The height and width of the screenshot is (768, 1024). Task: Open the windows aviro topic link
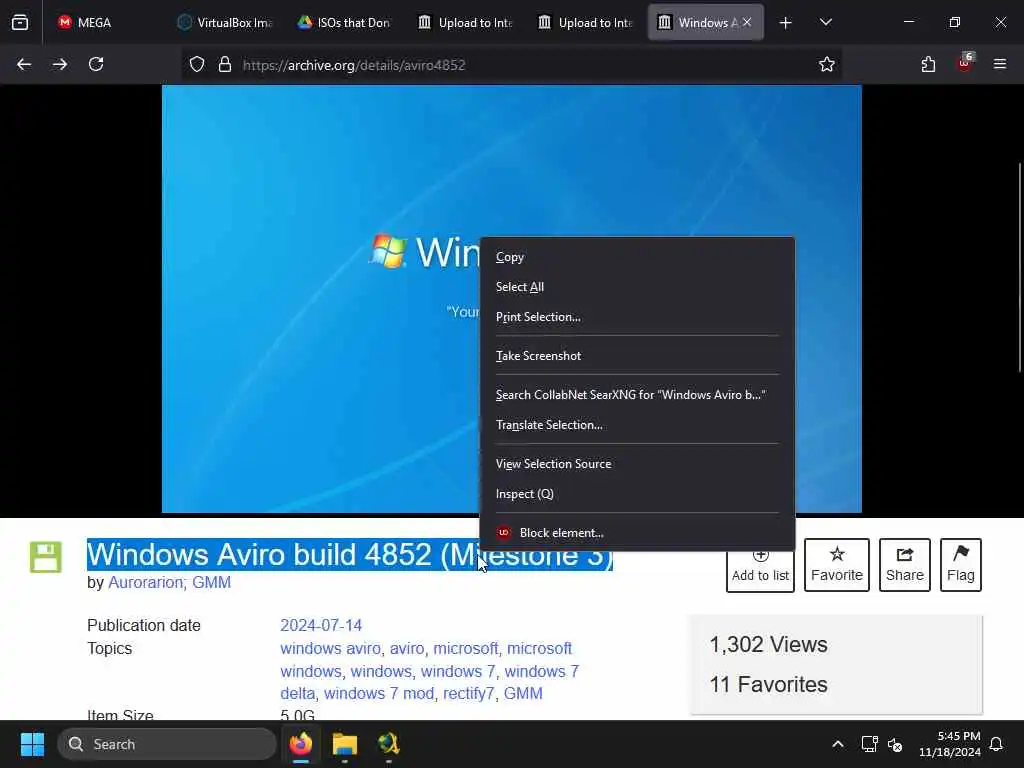tap(330, 648)
